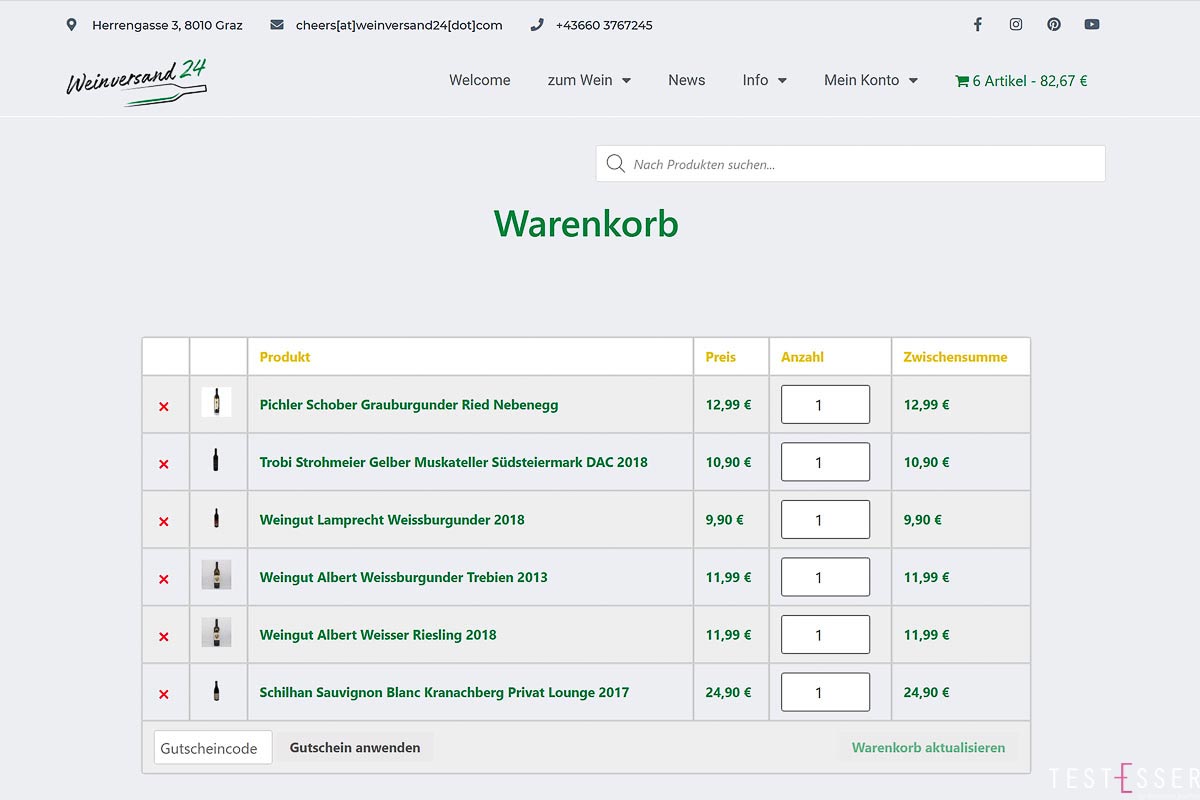Open Weingut Lamprecht Weissburgunder 2018 link
The height and width of the screenshot is (800, 1200).
(x=392, y=520)
